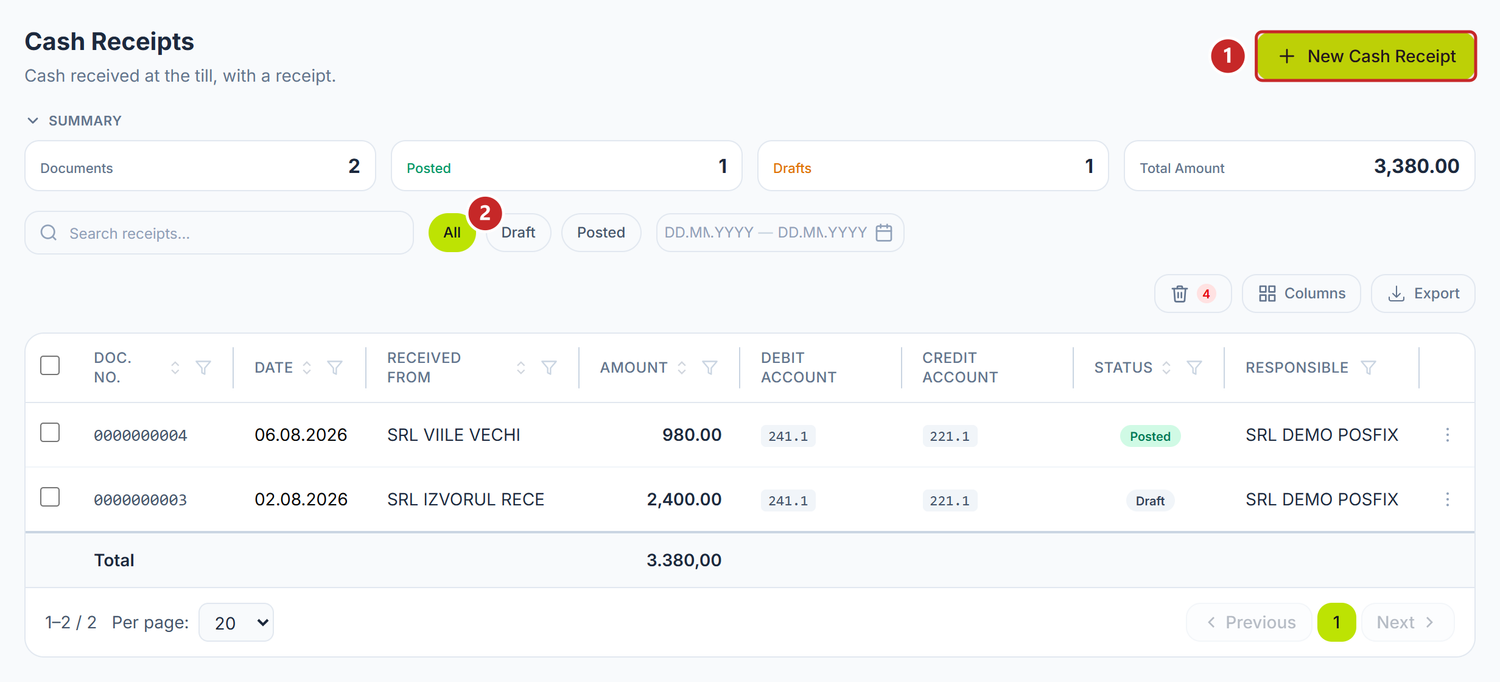Click the Debit Account column header
This screenshot has width=1500, height=682.
(799, 367)
